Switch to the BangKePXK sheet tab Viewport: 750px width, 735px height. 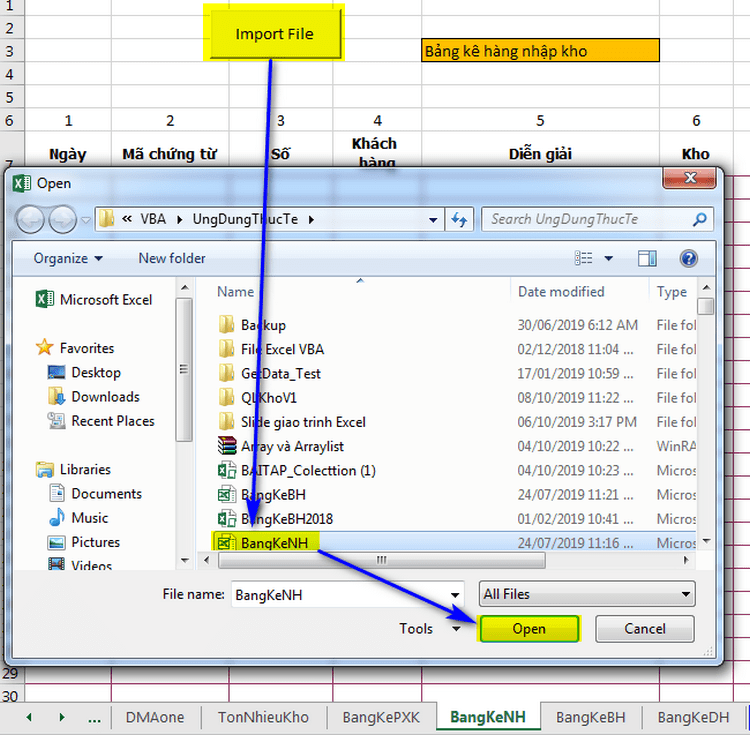pos(381,717)
